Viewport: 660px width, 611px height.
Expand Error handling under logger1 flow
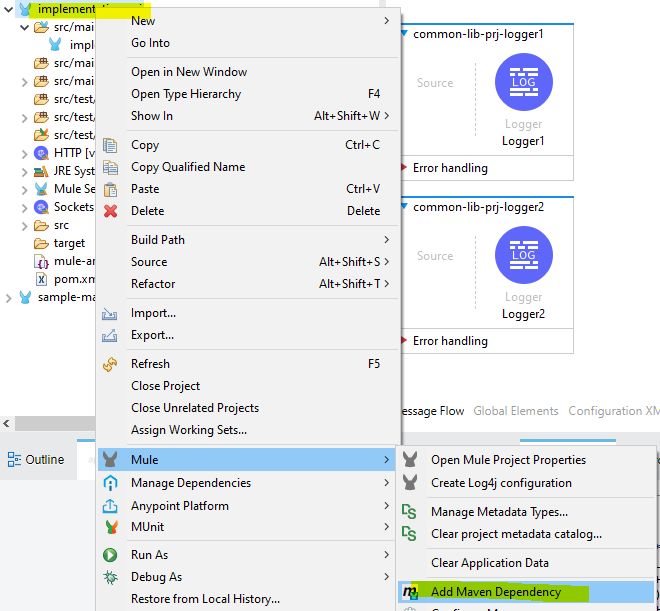pos(404,167)
